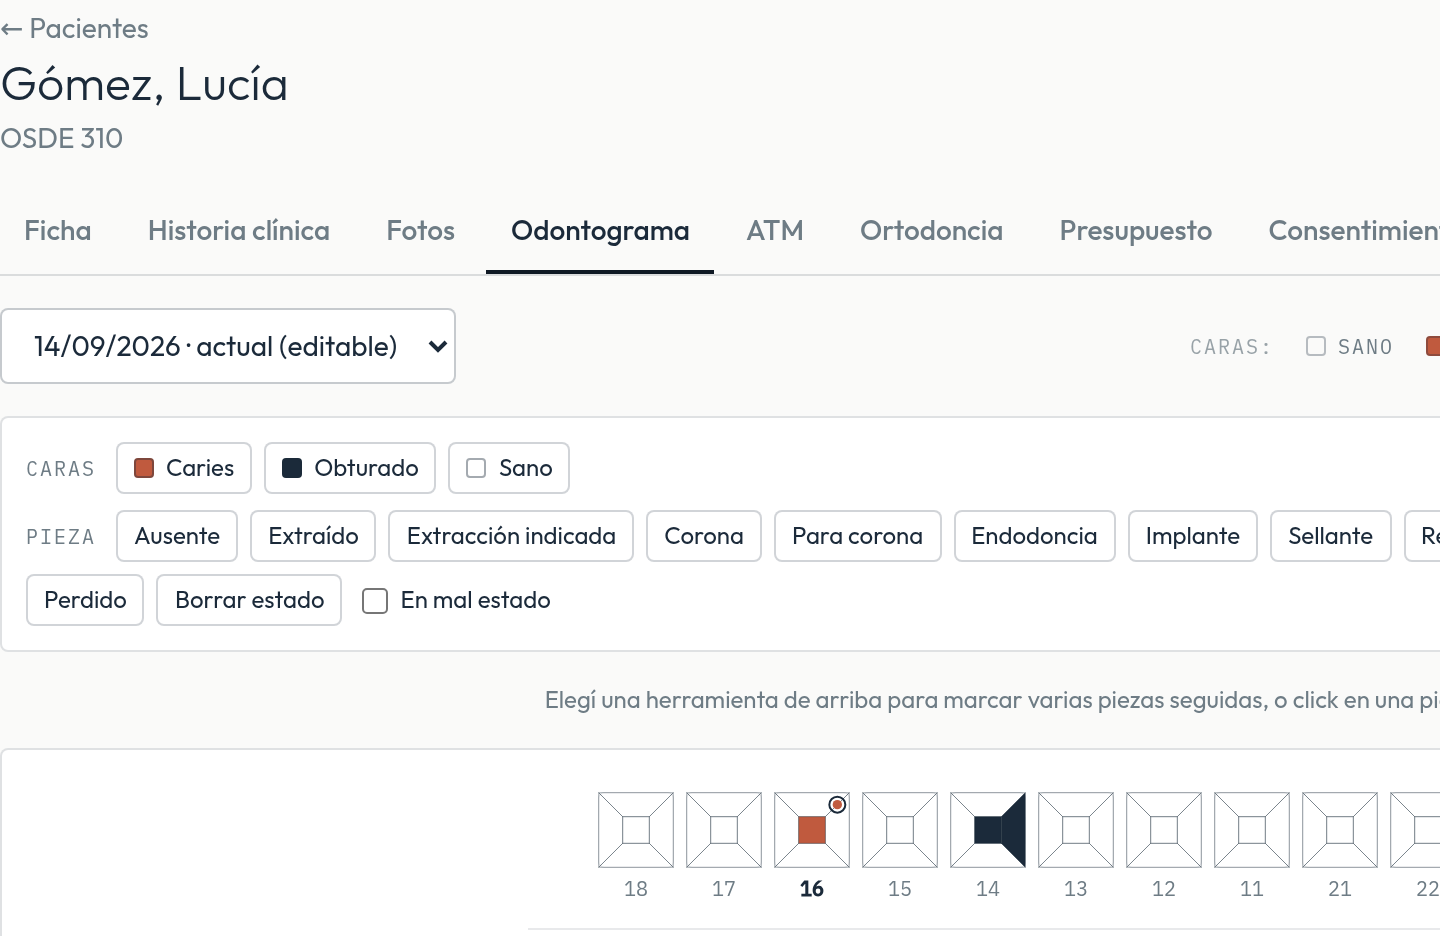
Task: Select the Corona piece tool
Action: 704,536
